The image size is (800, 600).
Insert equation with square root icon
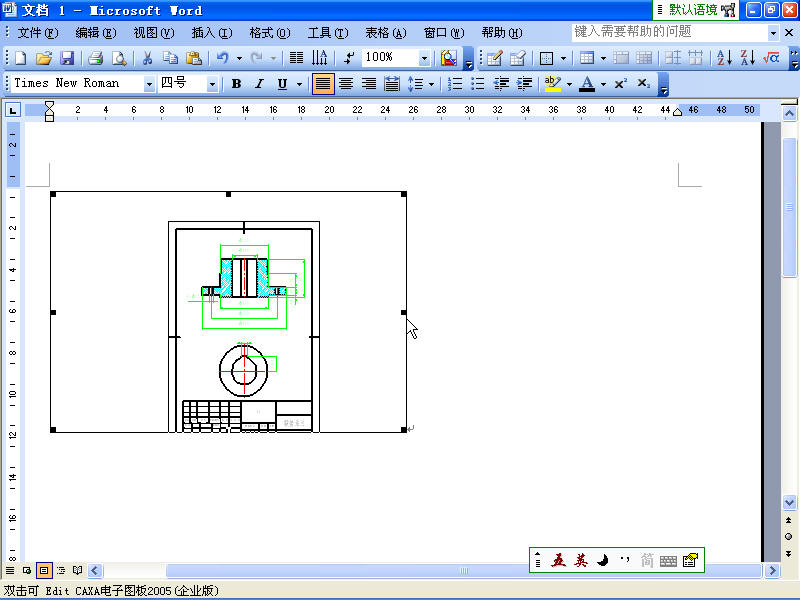771,58
